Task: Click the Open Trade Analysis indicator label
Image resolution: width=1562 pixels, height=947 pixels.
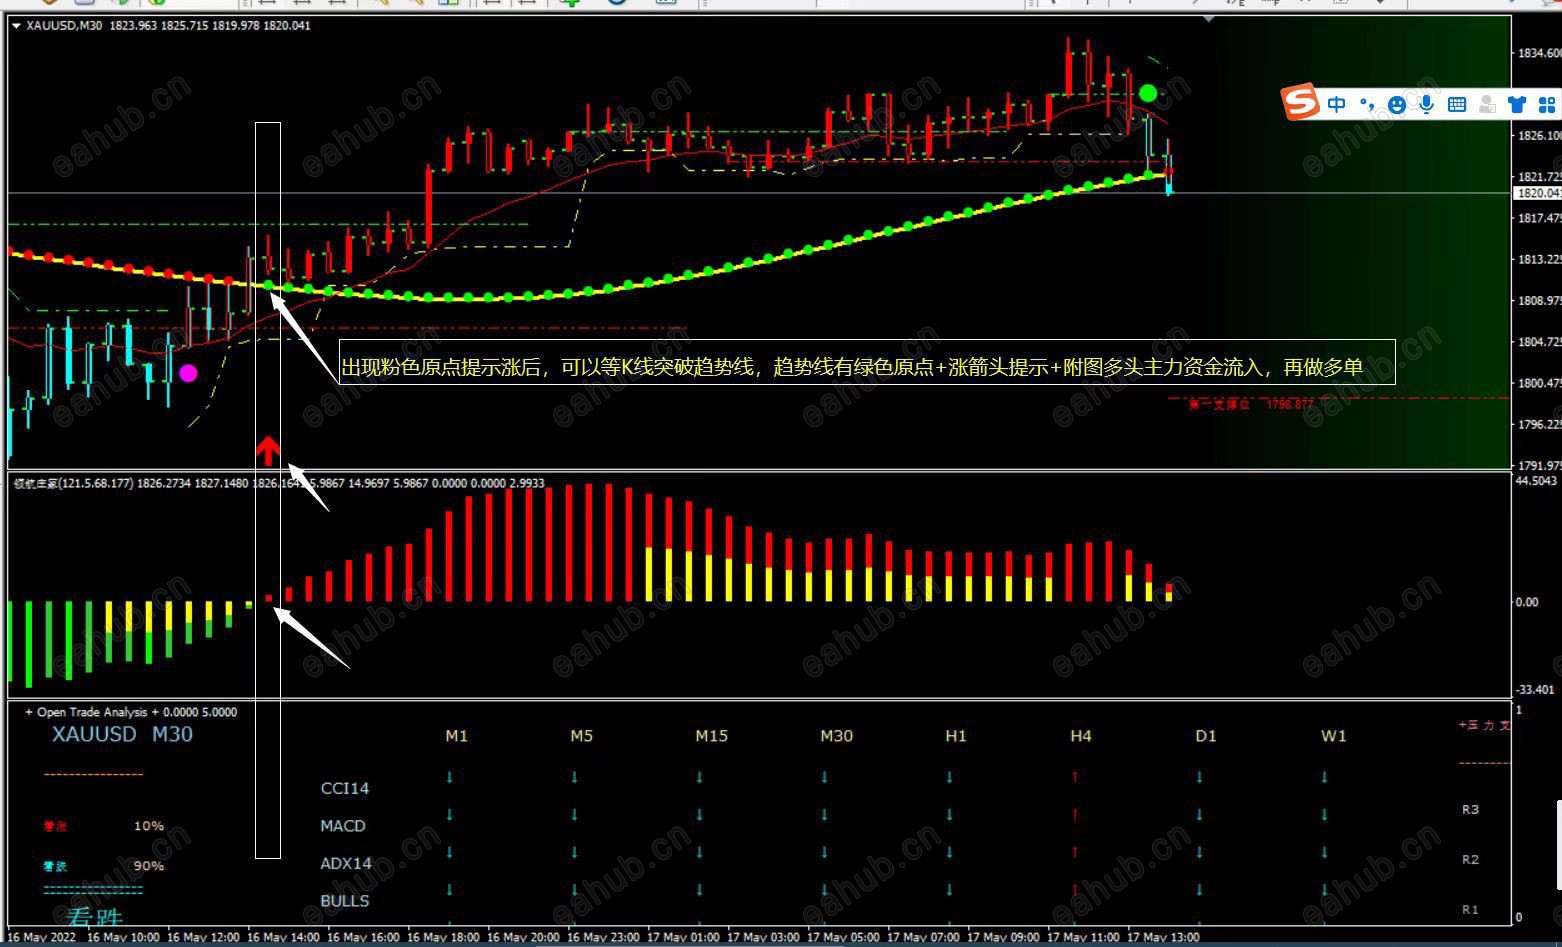Action: 131,712
